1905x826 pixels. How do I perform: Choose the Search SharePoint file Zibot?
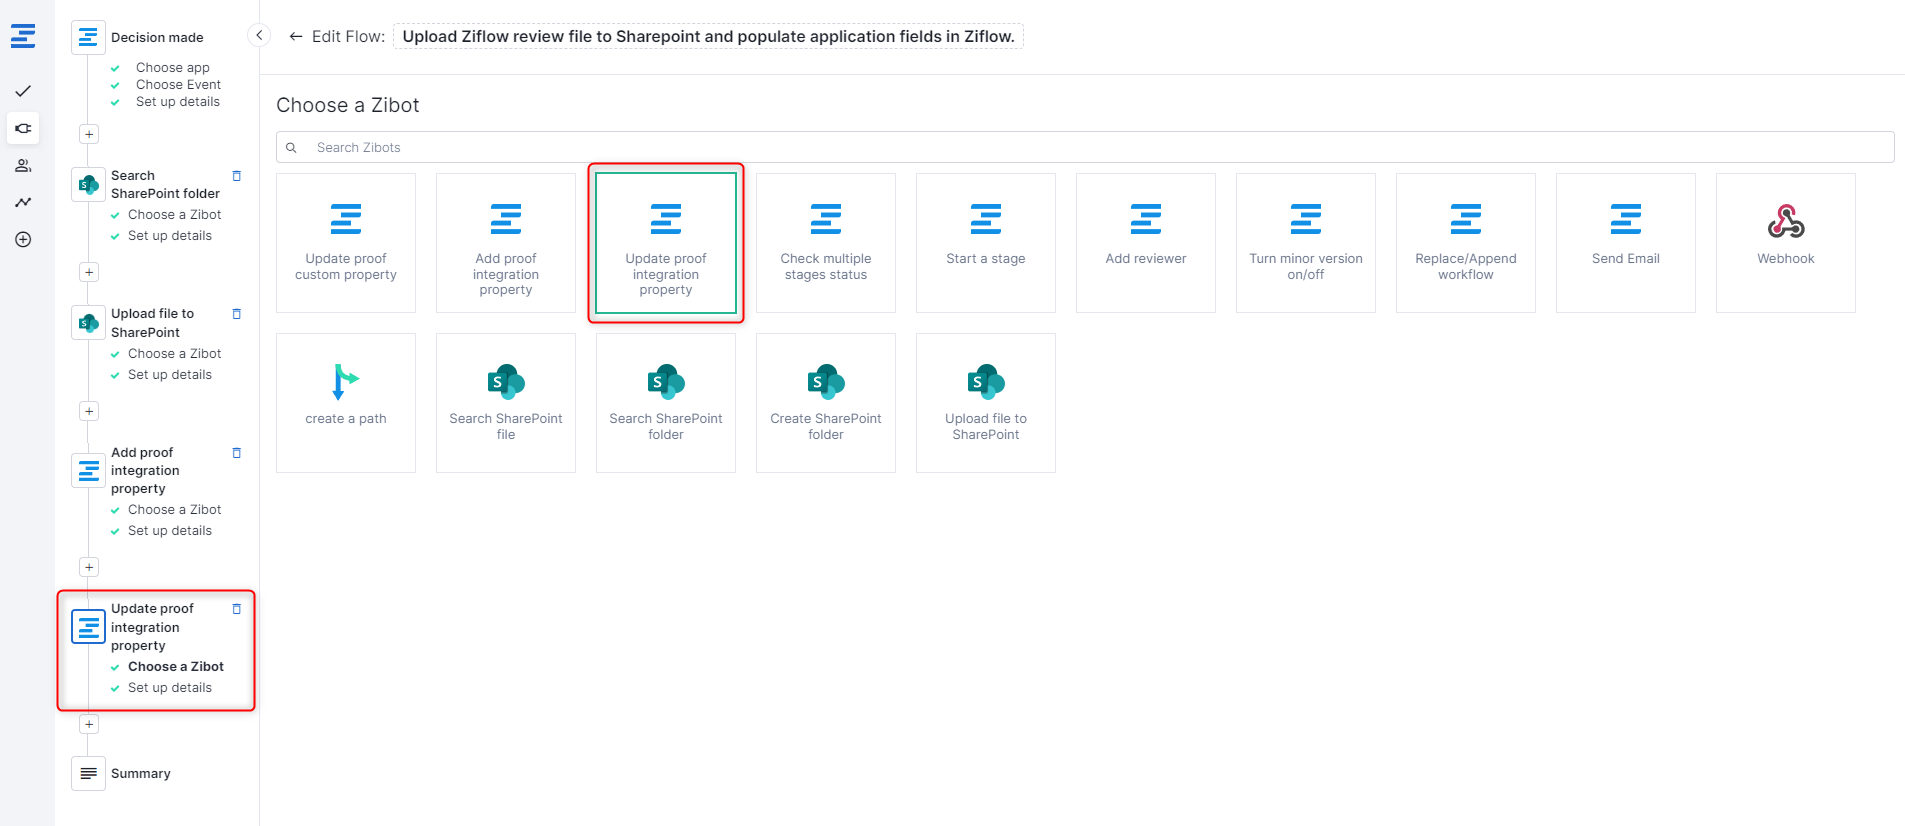[x=505, y=402]
